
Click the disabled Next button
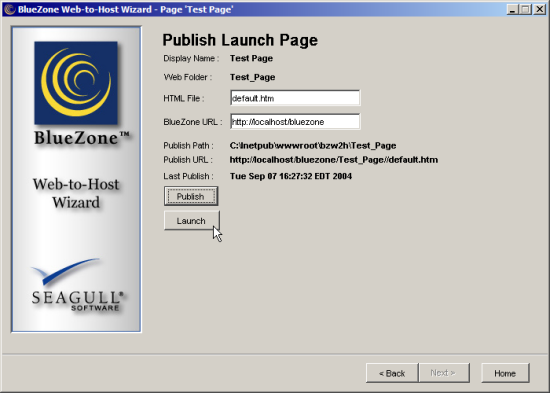pyautogui.click(x=444, y=373)
